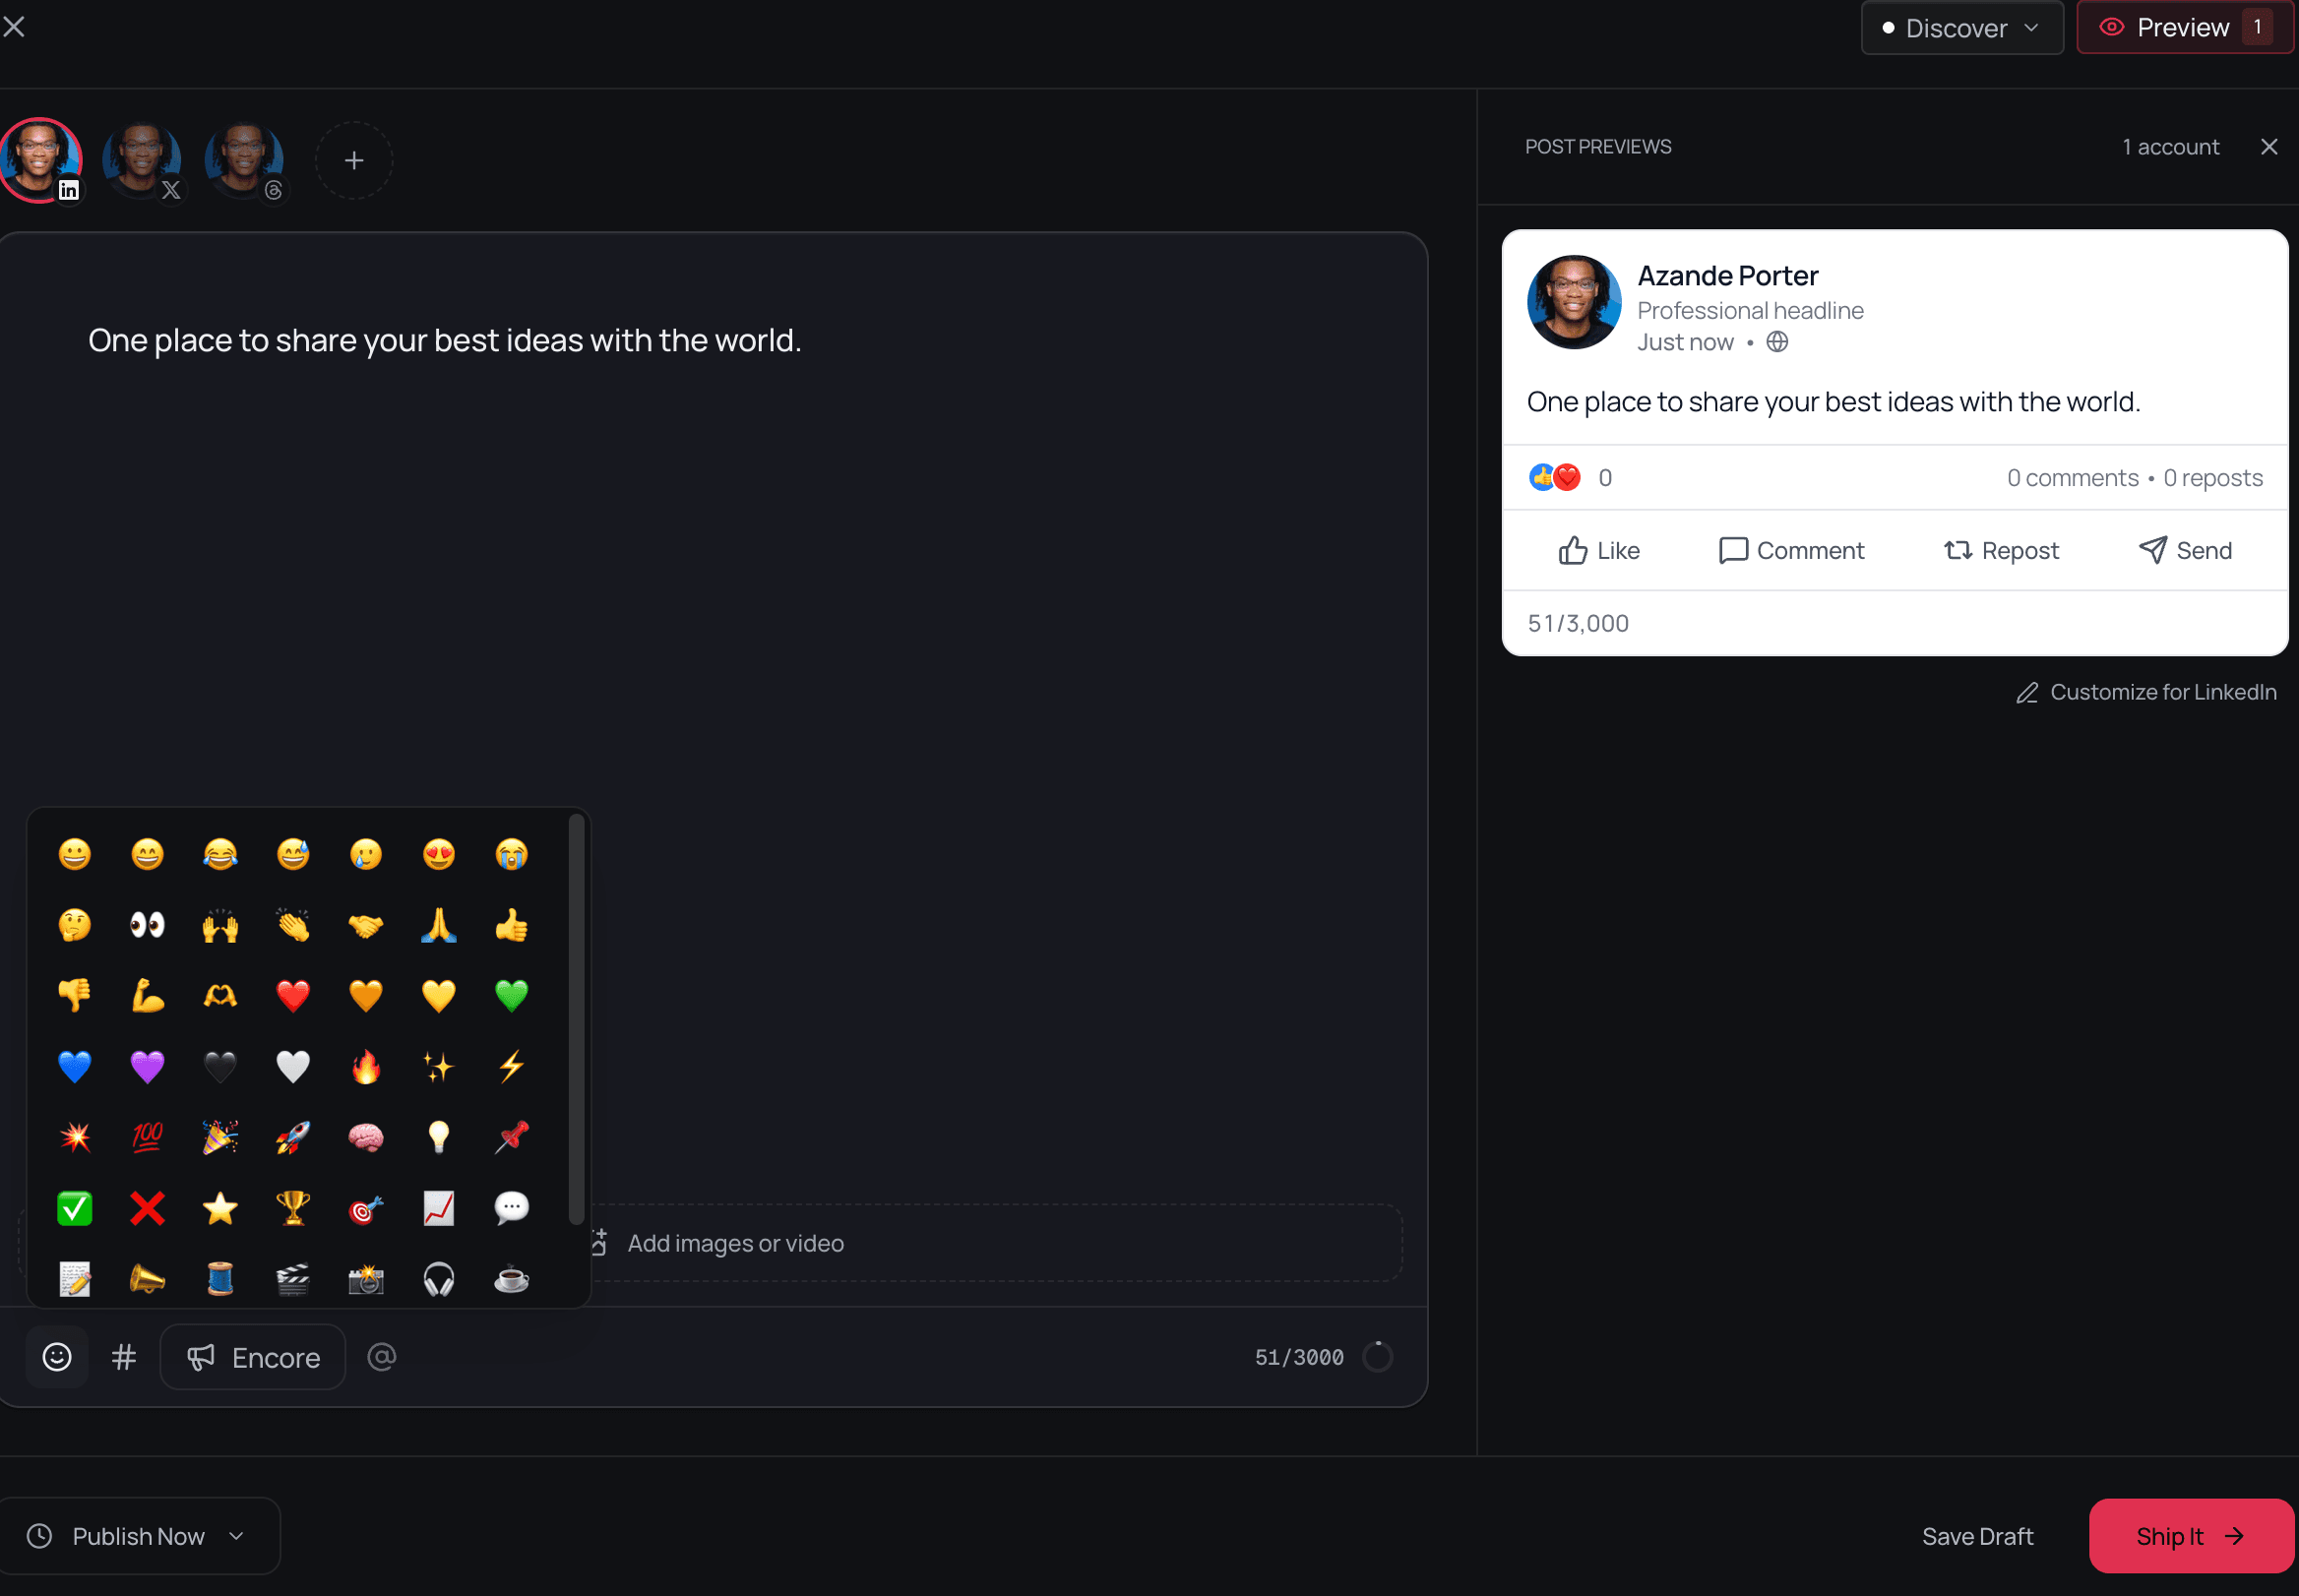Insert the clapping hands emoji

[293, 925]
